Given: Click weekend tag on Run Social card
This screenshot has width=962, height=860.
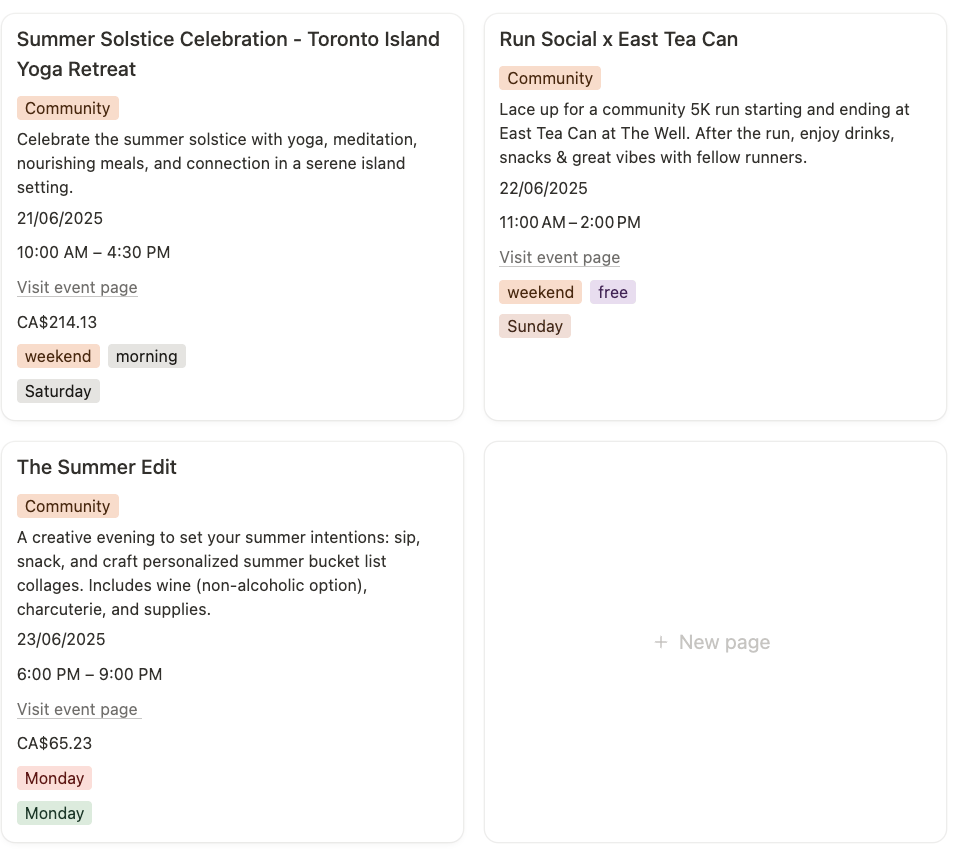Looking at the screenshot, I should coord(541,292).
